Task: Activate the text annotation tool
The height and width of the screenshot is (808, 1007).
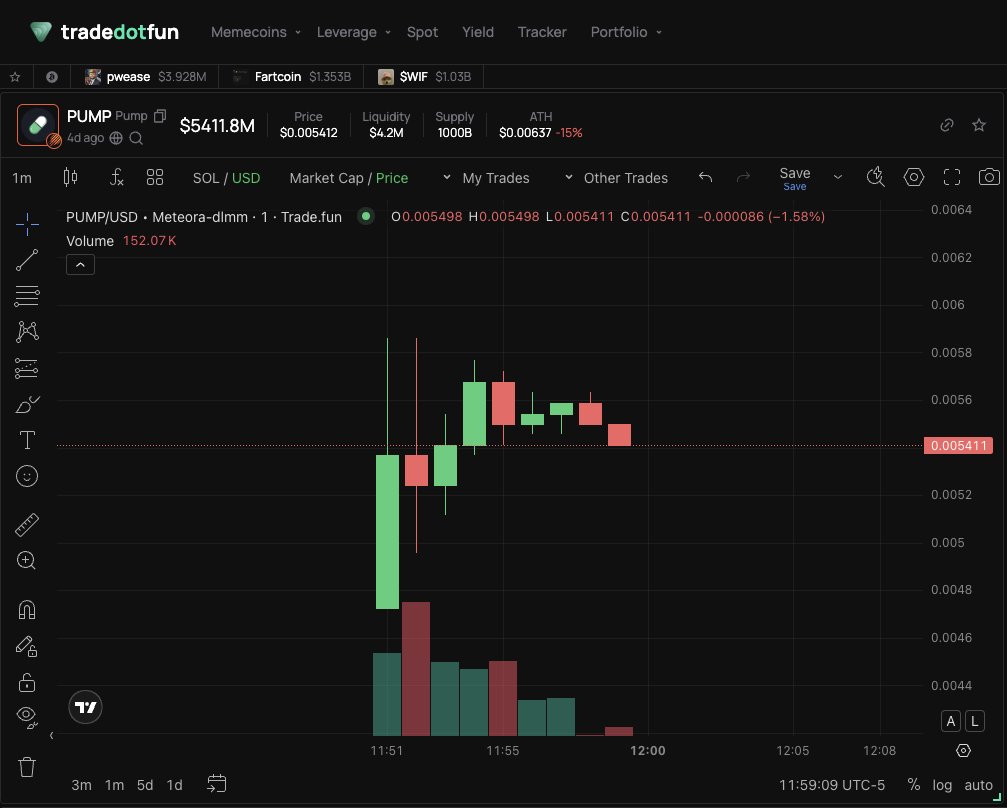Action: (x=27, y=440)
